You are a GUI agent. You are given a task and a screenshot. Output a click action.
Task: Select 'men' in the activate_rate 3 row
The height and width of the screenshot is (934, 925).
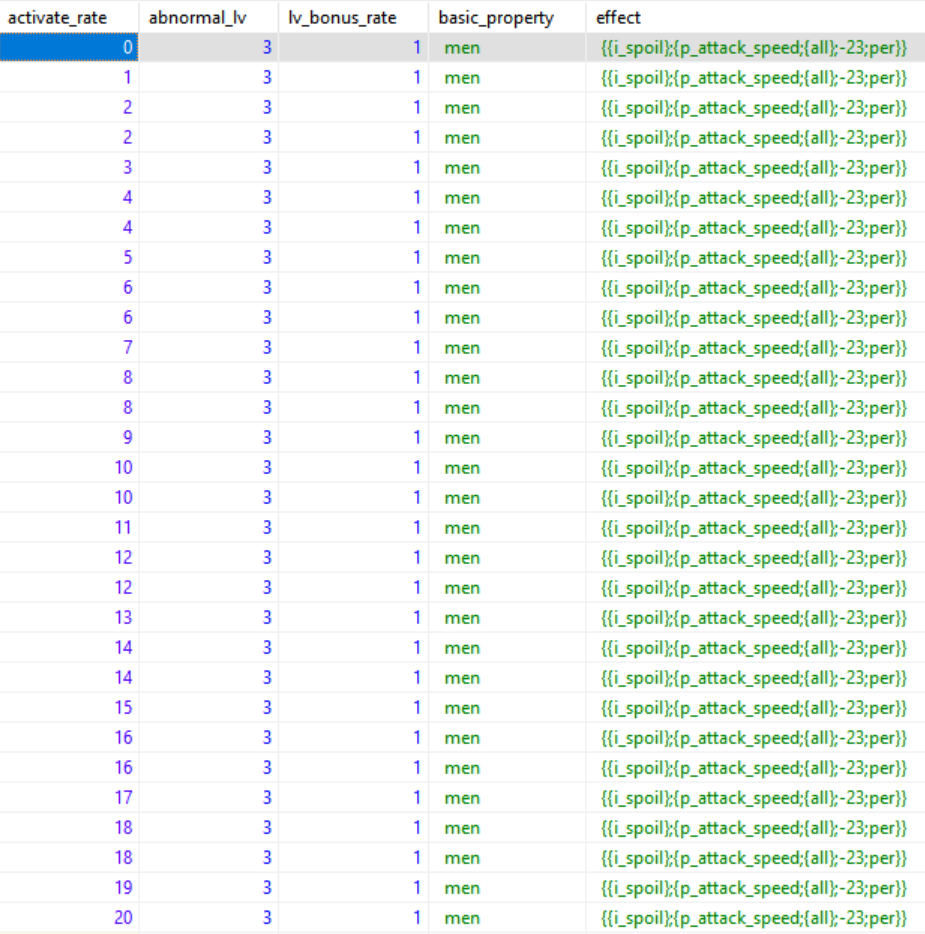coord(462,168)
